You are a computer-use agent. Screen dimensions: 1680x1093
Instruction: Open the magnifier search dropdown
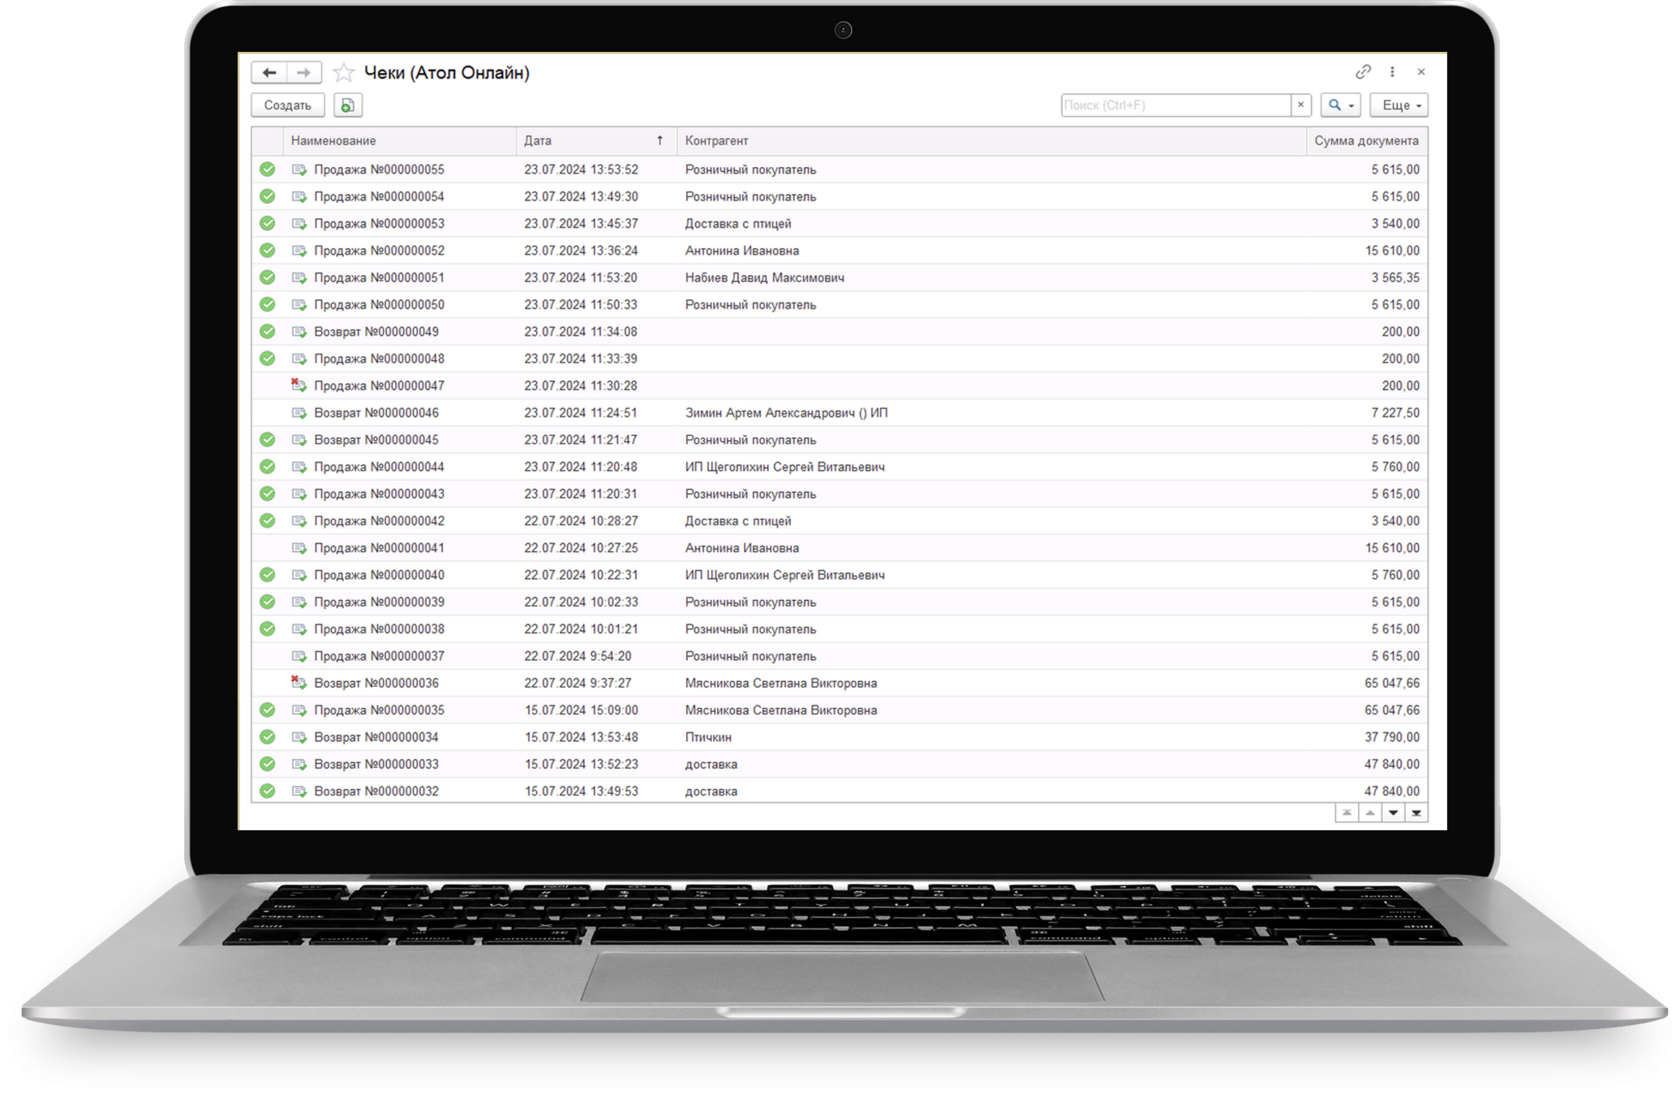tap(1340, 105)
